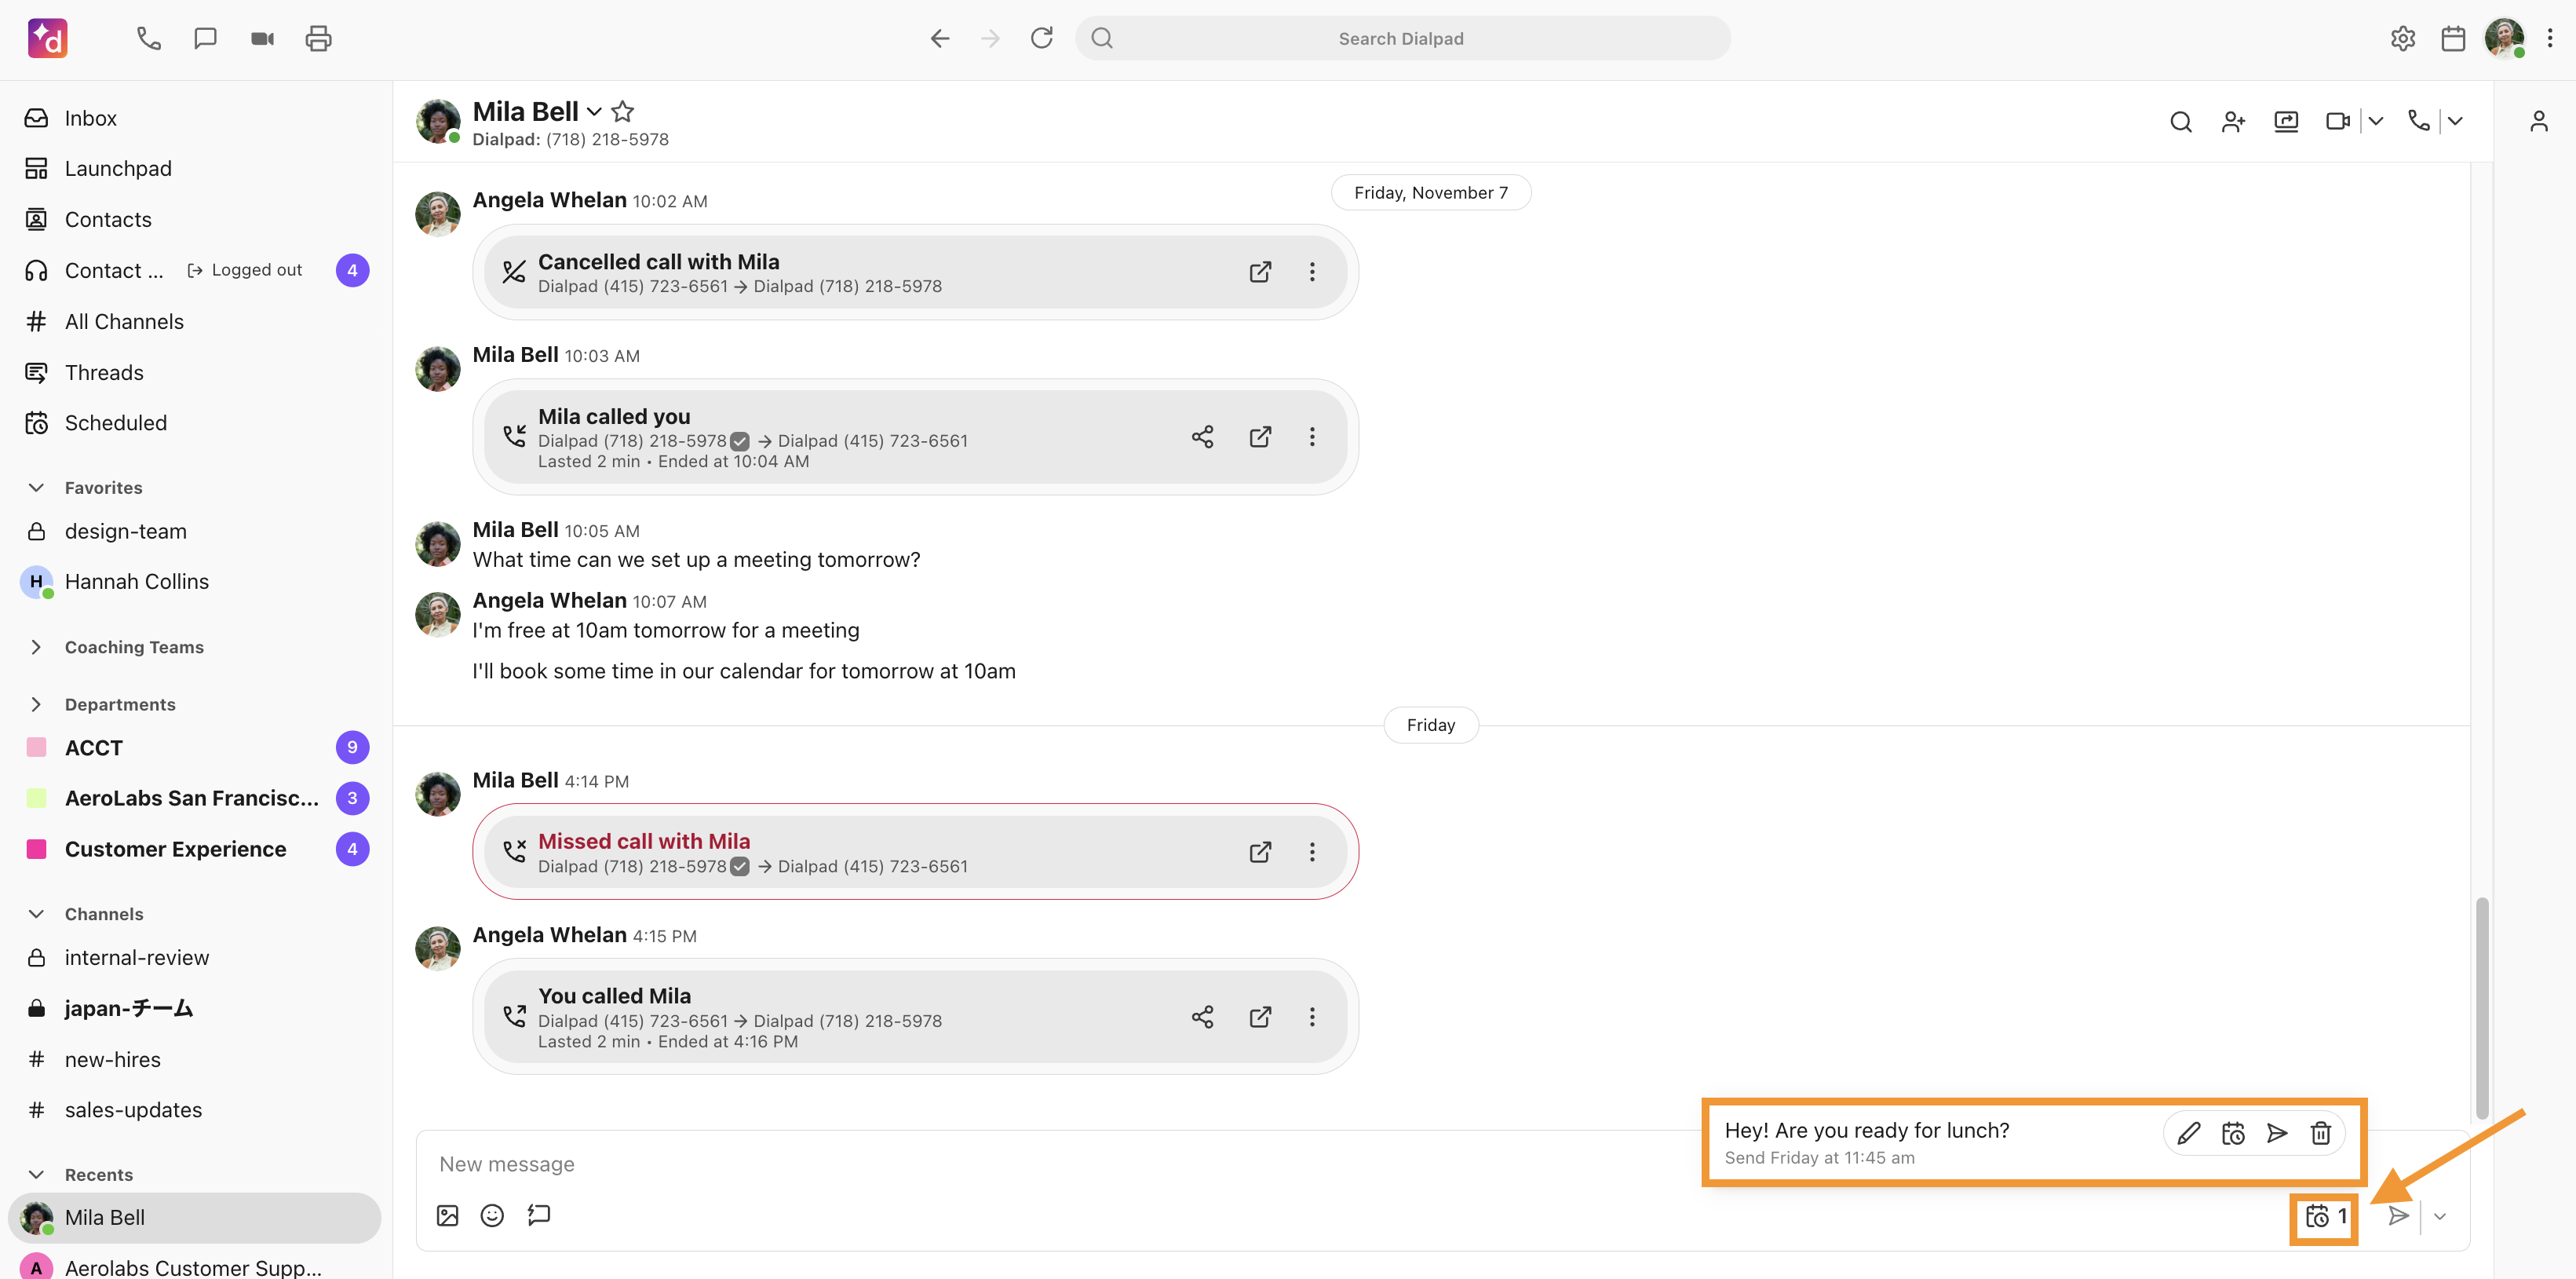Open the profile avatar in top bar
The width and height of the screenshot is (2576, 1279).
pos(2503,38)
